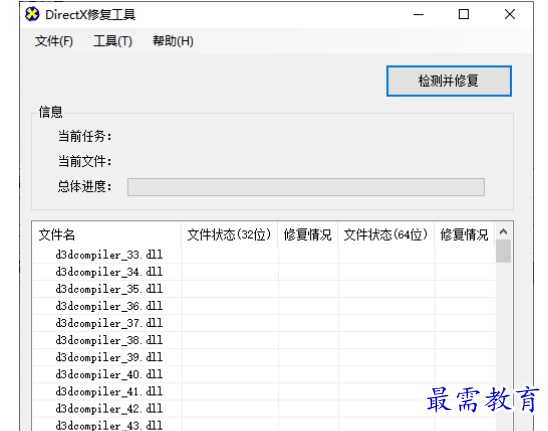The width and height of the screenshot is (548, 431).
Task: Click the 文件状态(32位) column header
Action: (x=230, y=235)
